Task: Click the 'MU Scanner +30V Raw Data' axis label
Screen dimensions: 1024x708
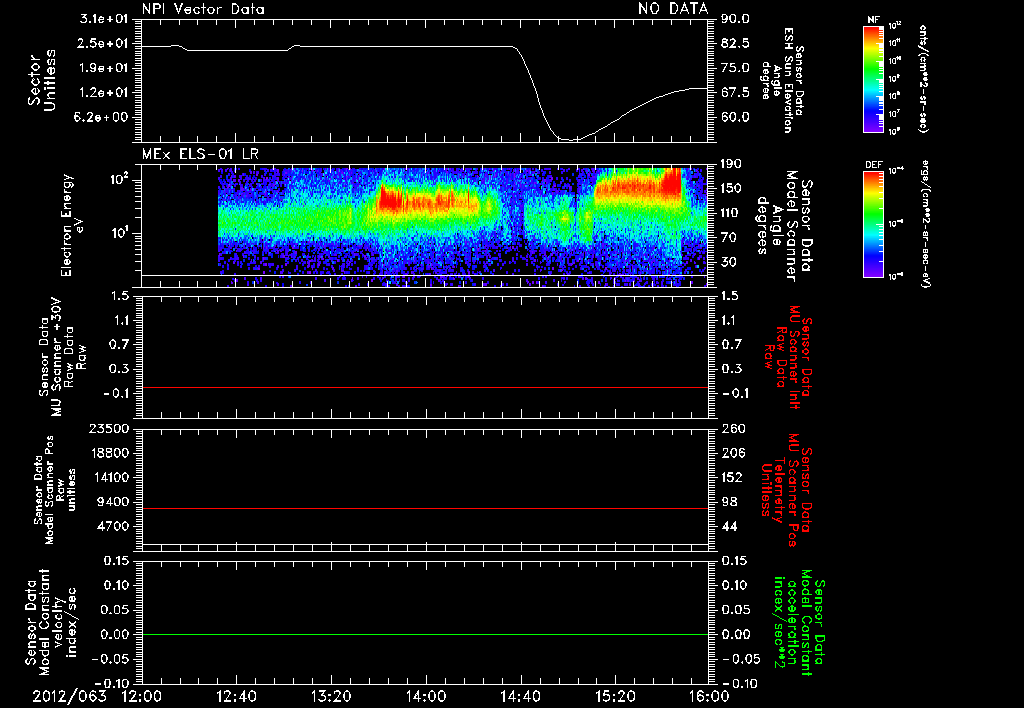Action: point(62,357)
